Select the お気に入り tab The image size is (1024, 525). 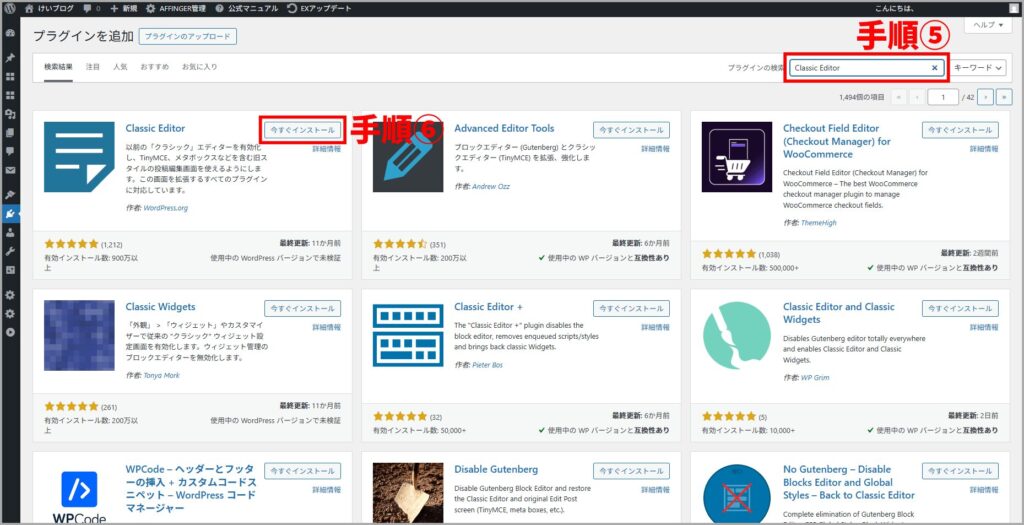coord(199,67)
